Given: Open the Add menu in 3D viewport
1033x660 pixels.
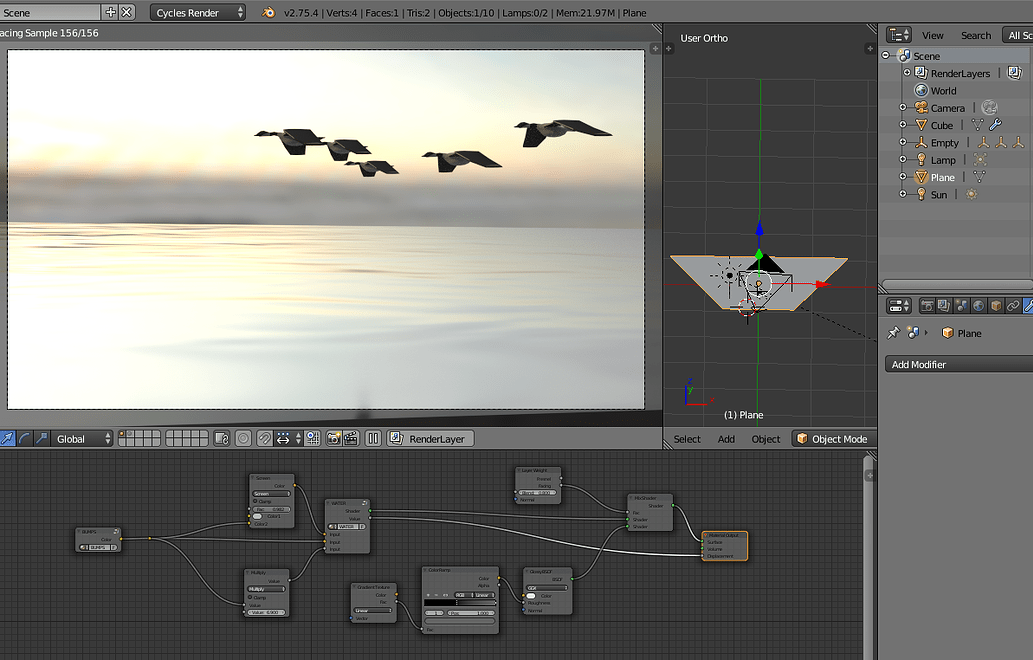Looking at the screenshot, I should coord(726,439).
